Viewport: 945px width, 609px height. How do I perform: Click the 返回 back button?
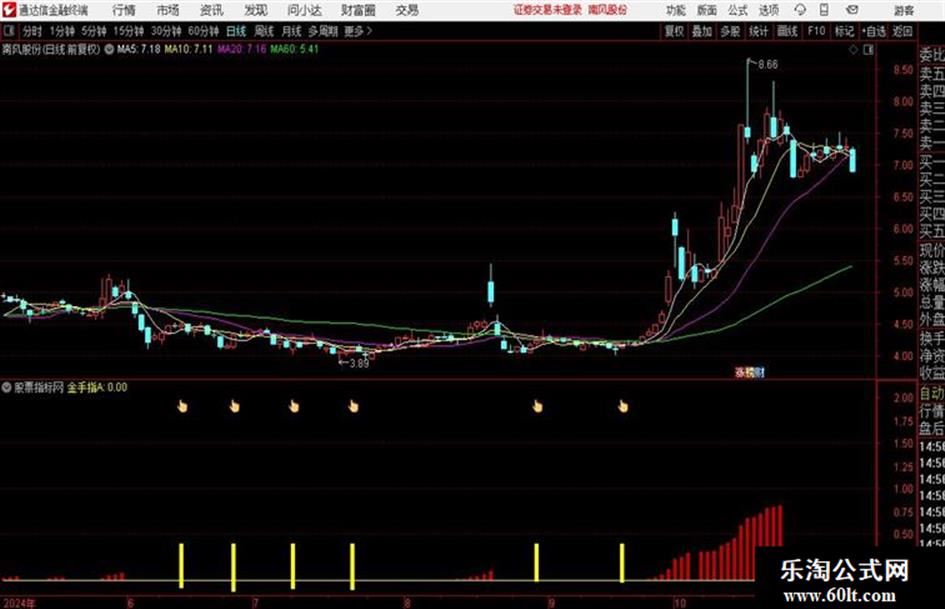click(902, 31)
